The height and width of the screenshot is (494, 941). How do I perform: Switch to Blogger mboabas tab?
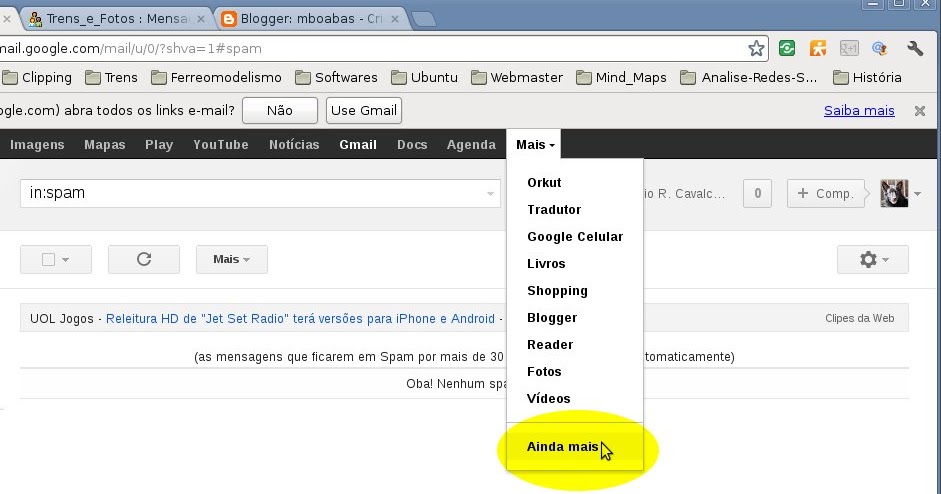pos(311,19)
